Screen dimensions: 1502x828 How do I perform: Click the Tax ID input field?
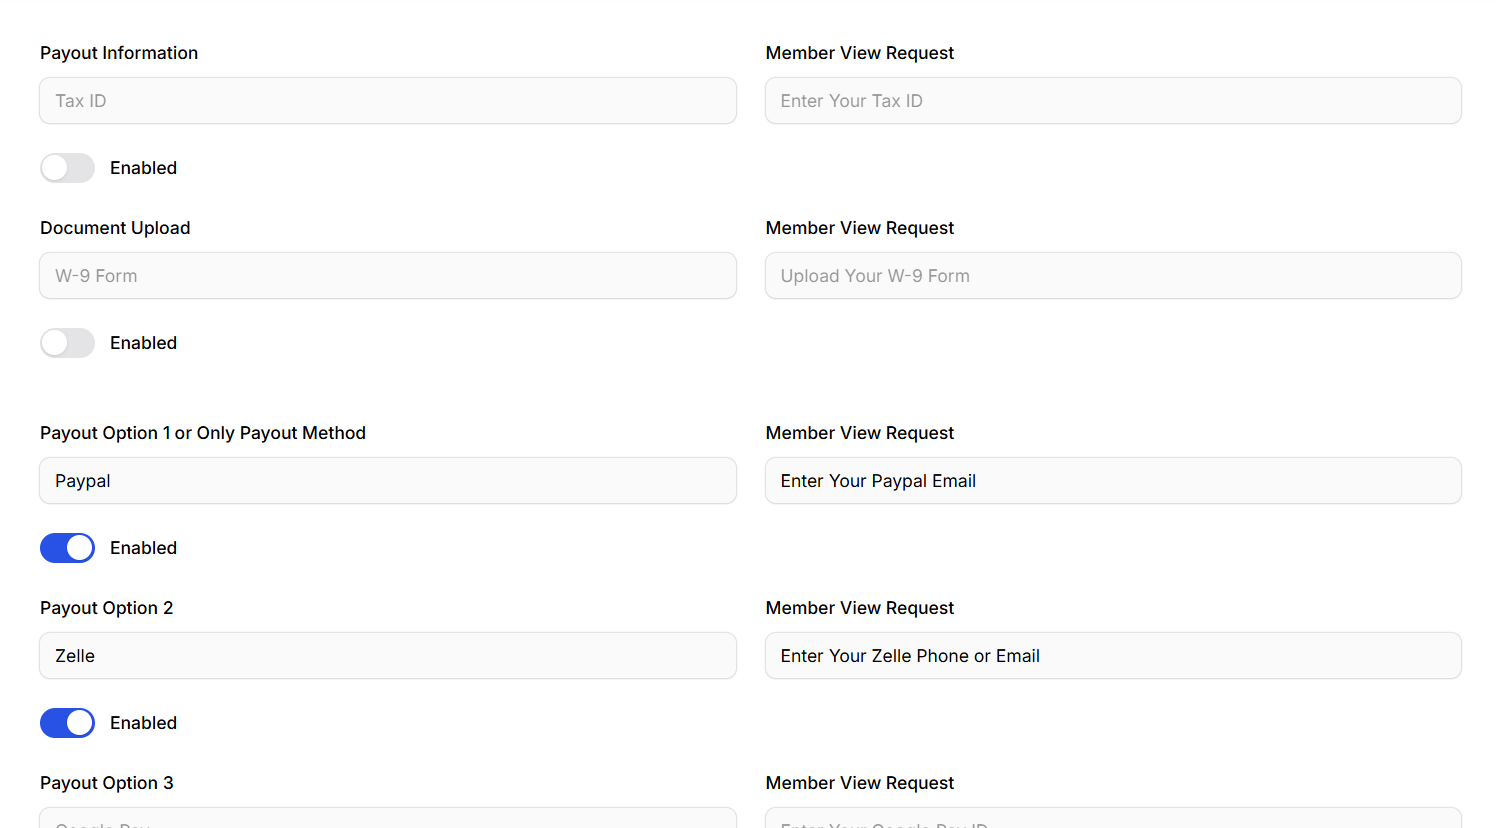[x=388, y=101]
